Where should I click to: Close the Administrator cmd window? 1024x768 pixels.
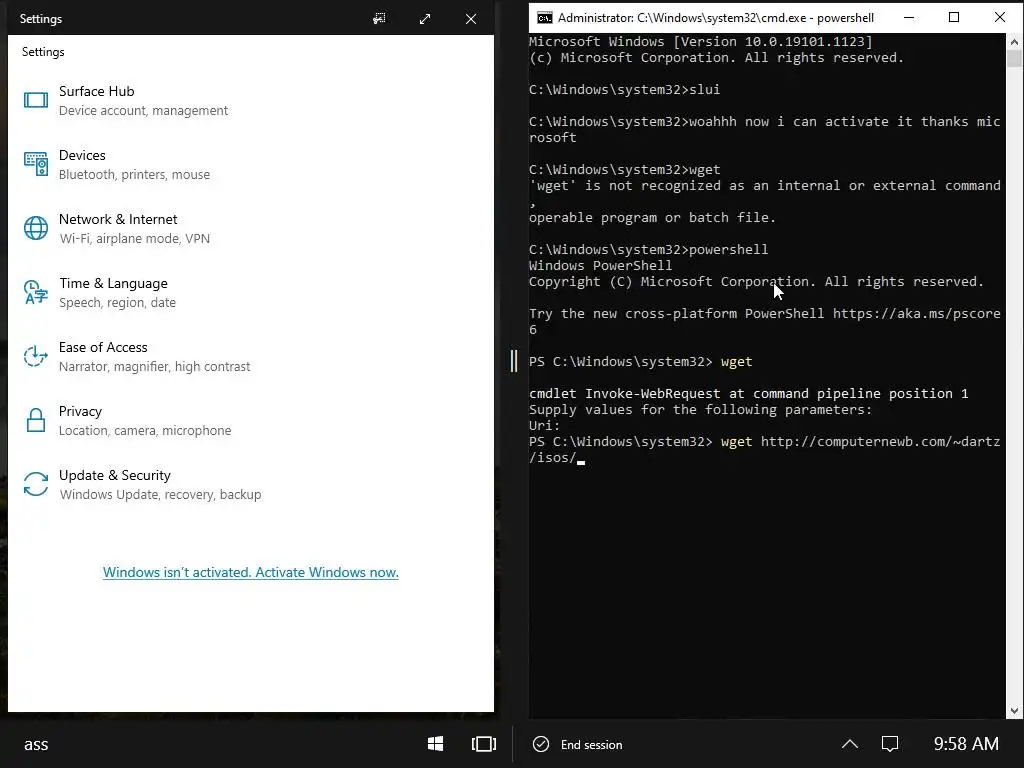tap(1000, 18)
